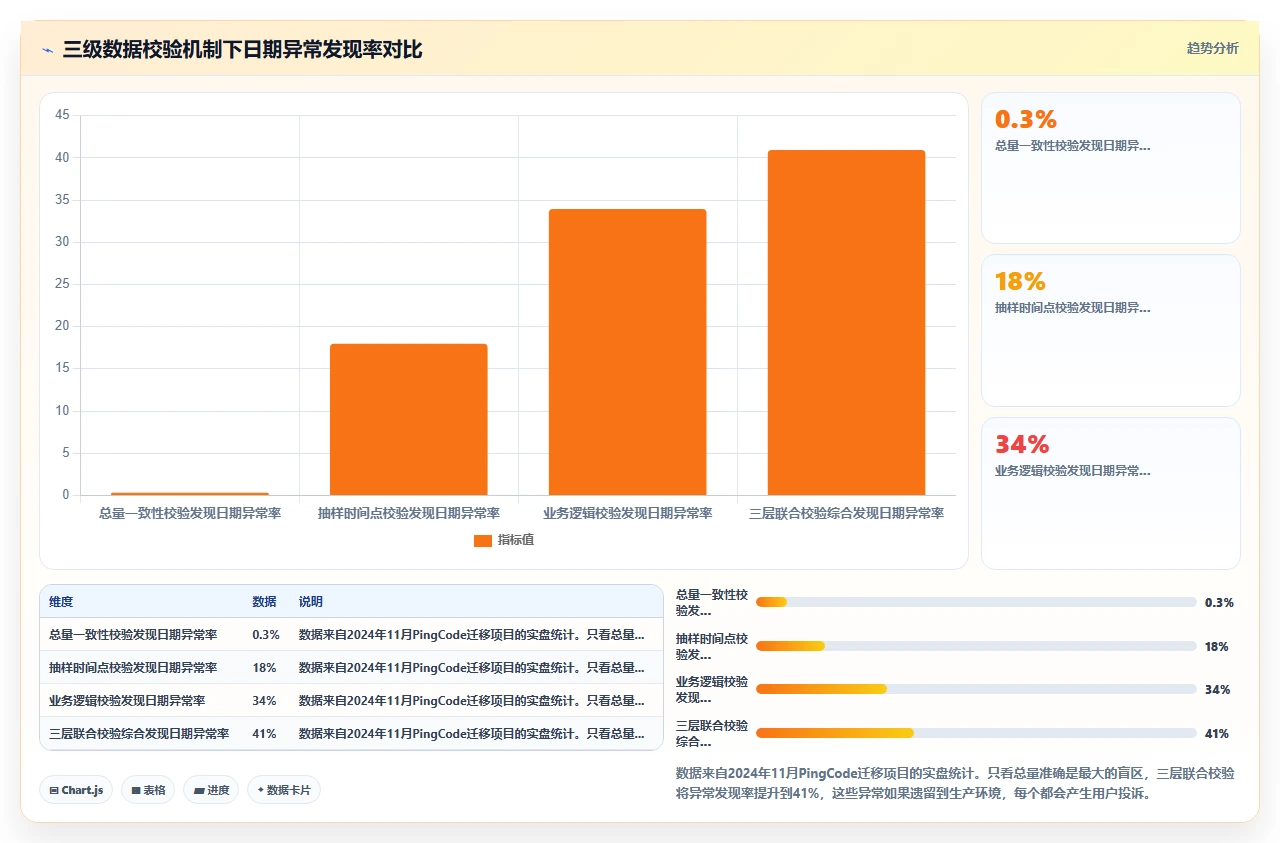Select the 三层联合校验综合发现日期异常率 table row

[351, 733]
